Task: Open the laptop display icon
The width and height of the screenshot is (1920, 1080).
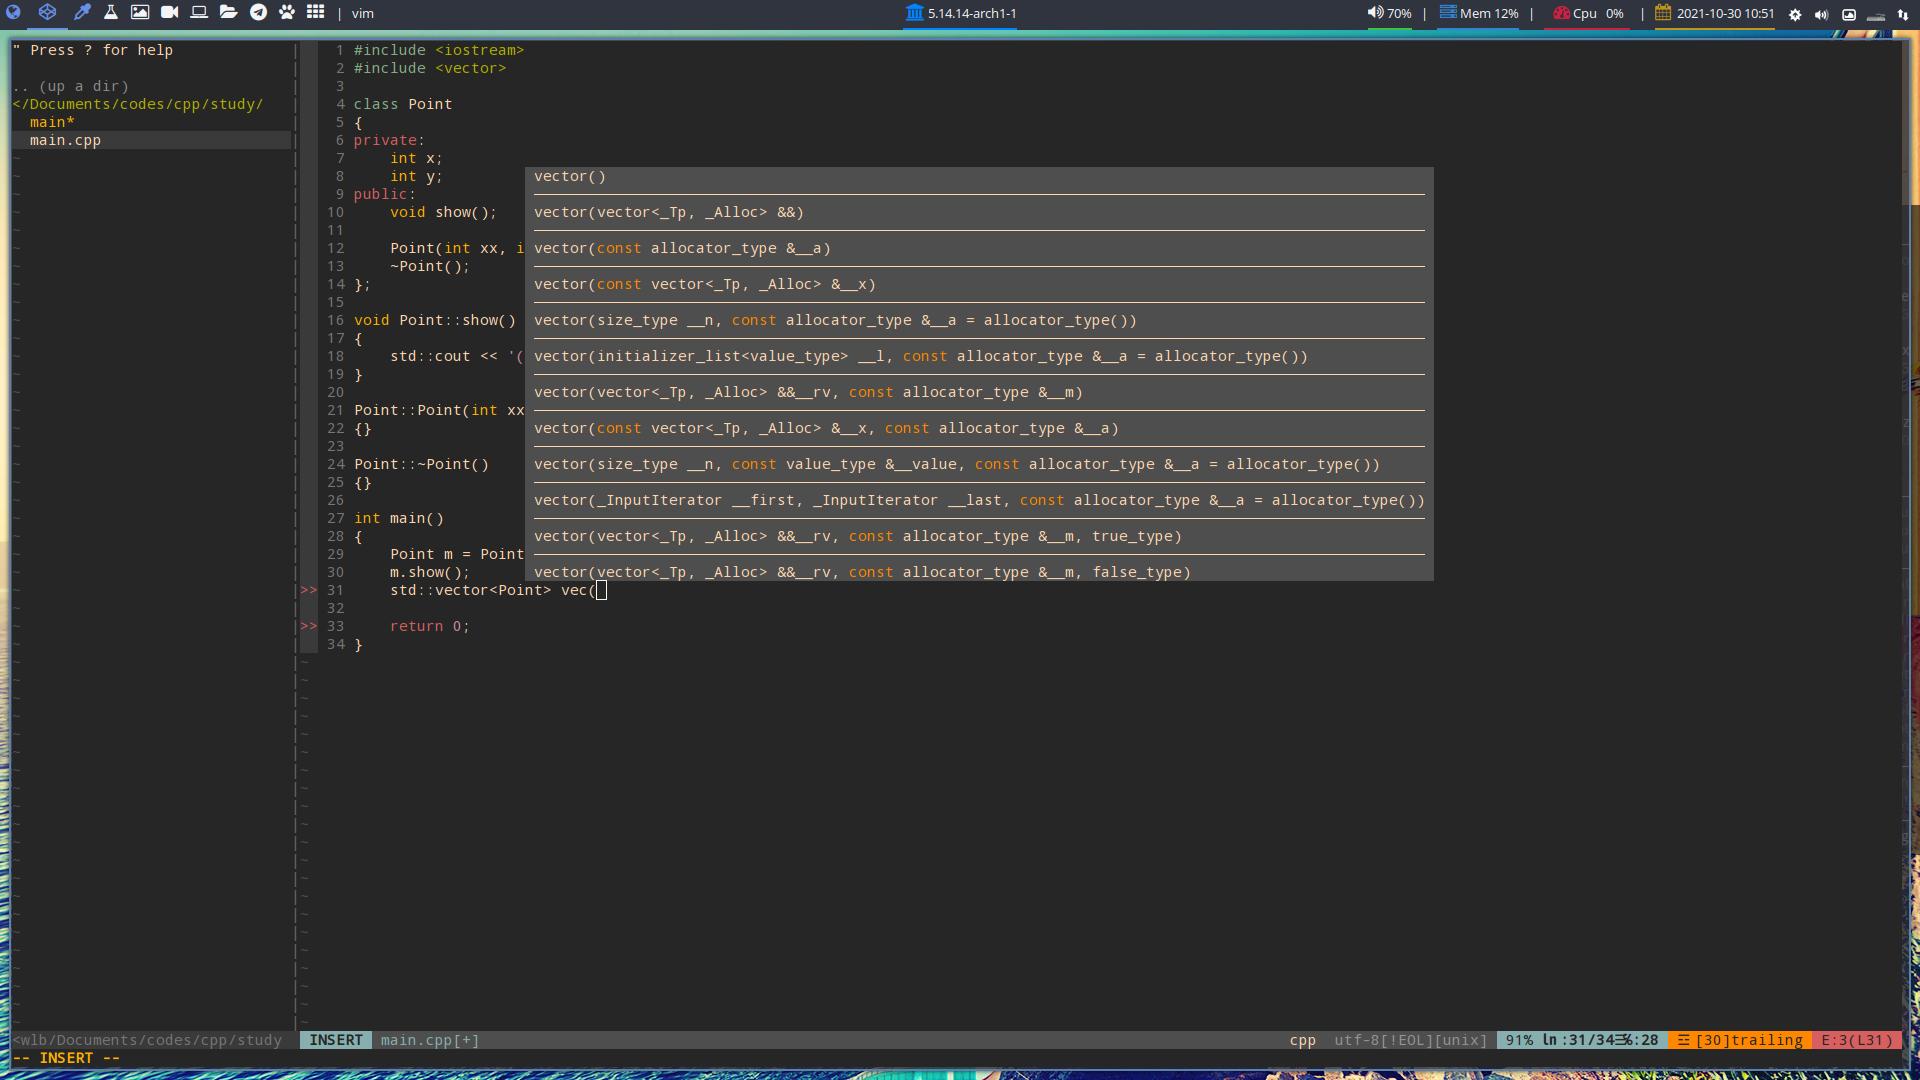Action: click(198, 13)
